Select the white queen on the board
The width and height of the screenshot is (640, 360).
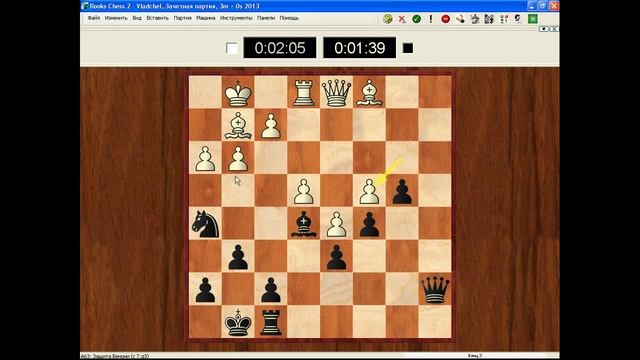coord(336,93)
